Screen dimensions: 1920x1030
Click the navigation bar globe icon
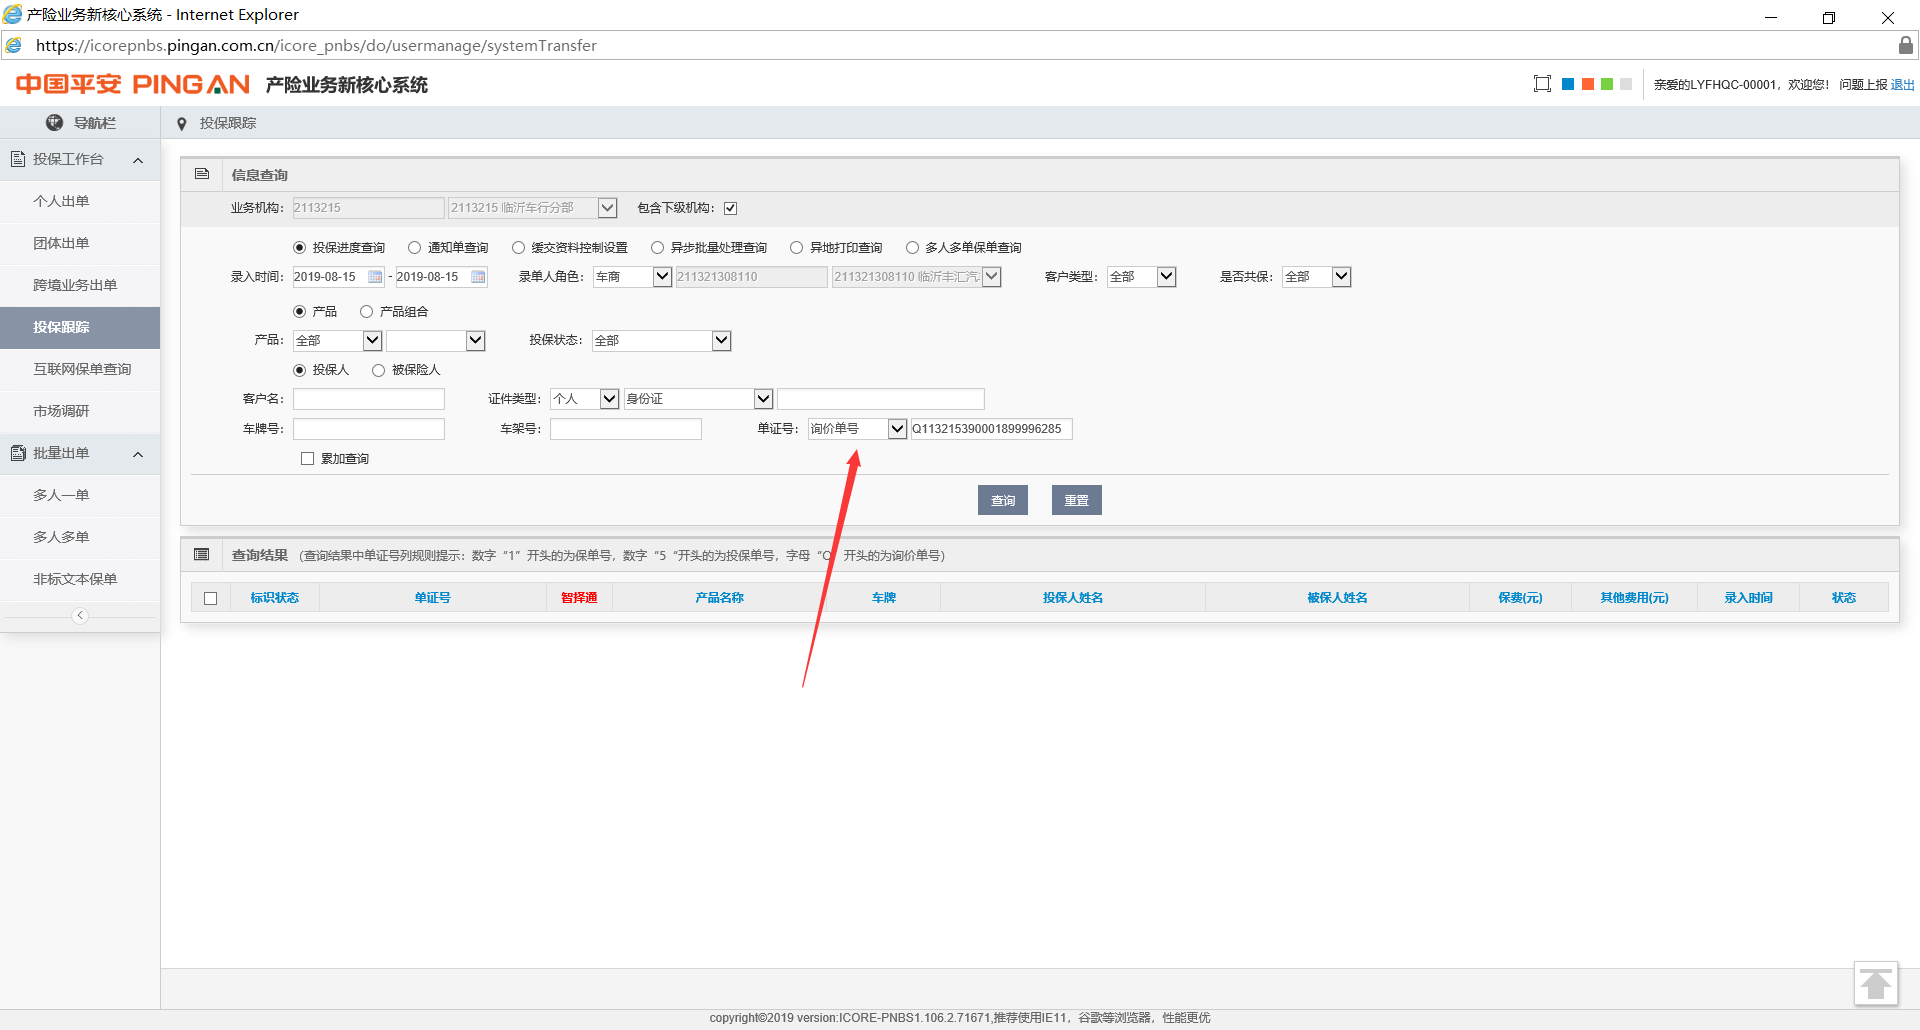(54, 122)
